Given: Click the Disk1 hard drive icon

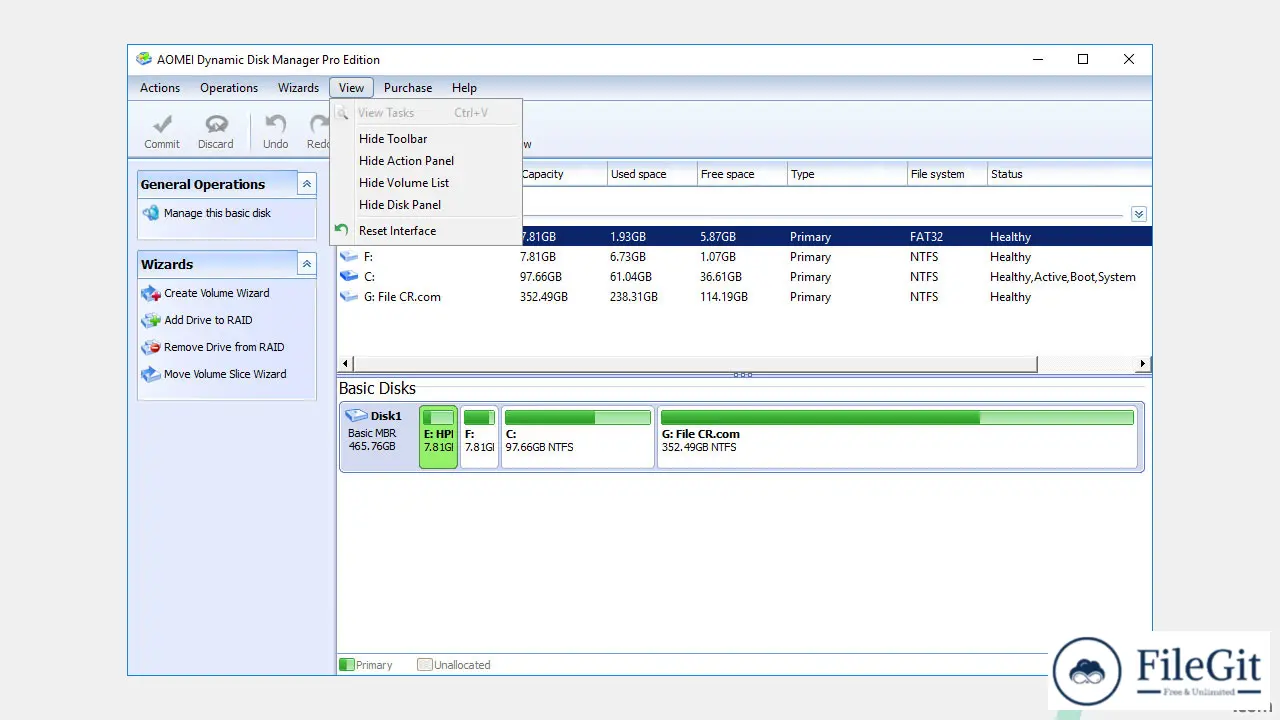Looking at the screenshot, I should pos(356,416).
